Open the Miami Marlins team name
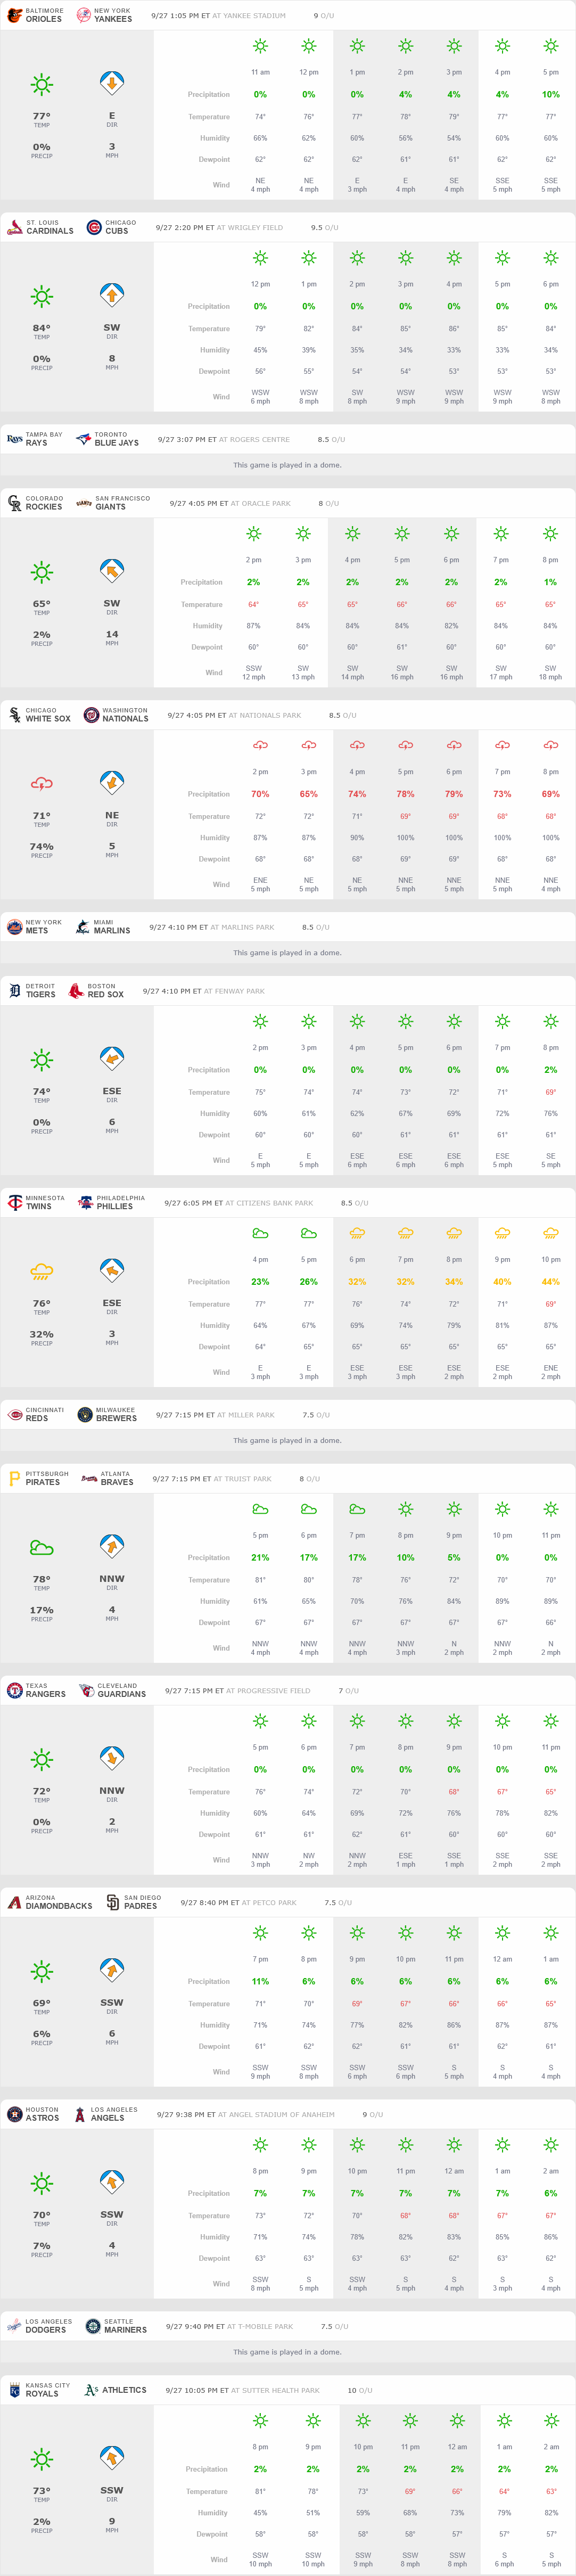This screenshot has width=576, height=2576. (111, 931)
